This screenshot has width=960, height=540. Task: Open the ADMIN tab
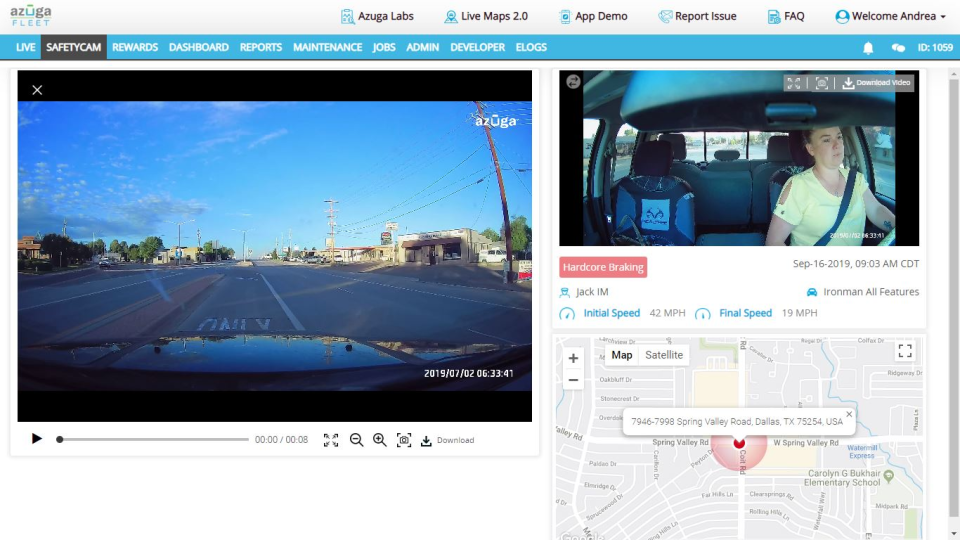[422, 47]
